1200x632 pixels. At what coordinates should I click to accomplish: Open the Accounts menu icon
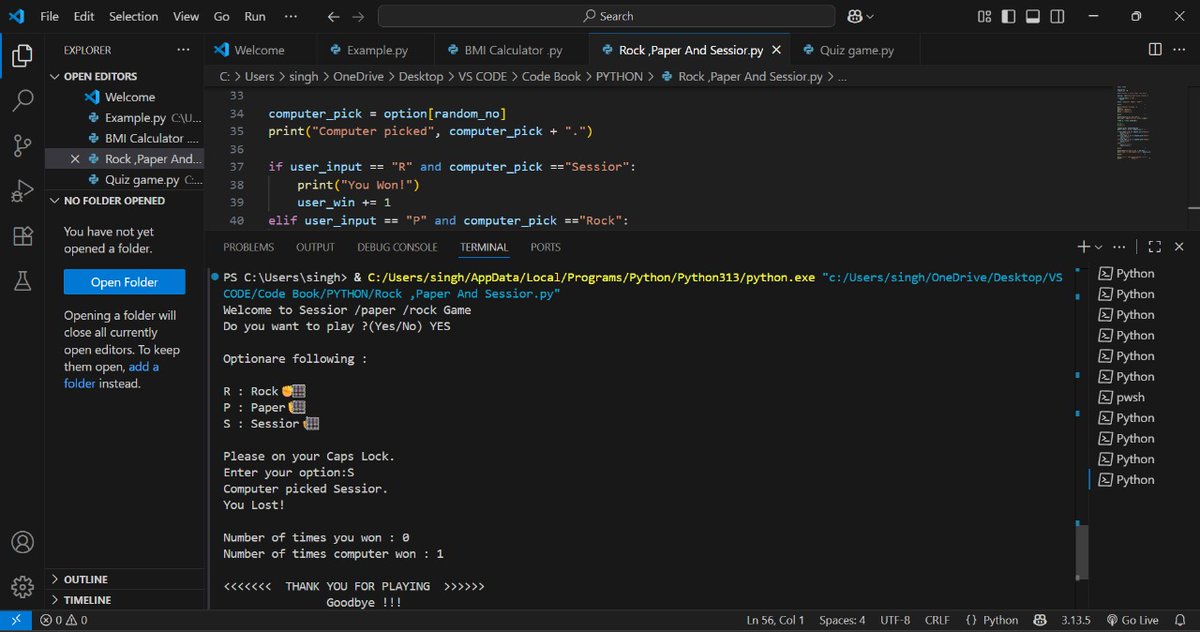pos(22,542)
